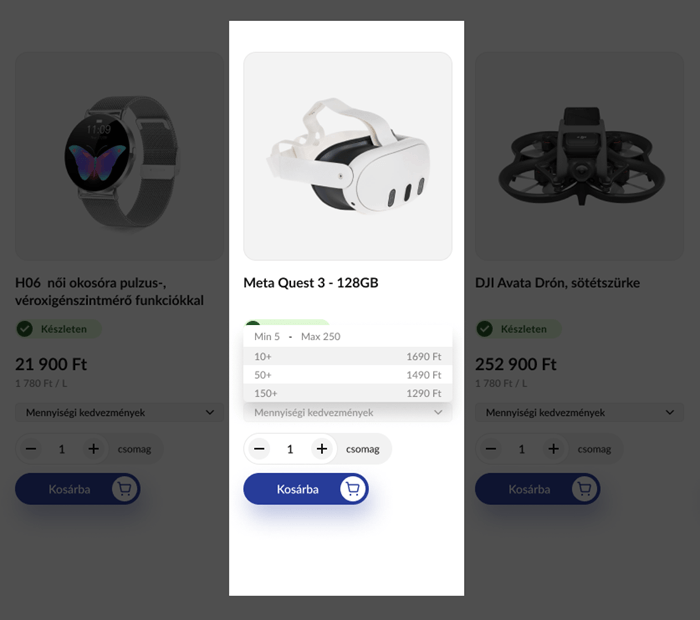Collapse the Meta Quest 3 Mennyiségi kedvezmények dropdown
The image size is (700, 620).
(x=348, y=412)
